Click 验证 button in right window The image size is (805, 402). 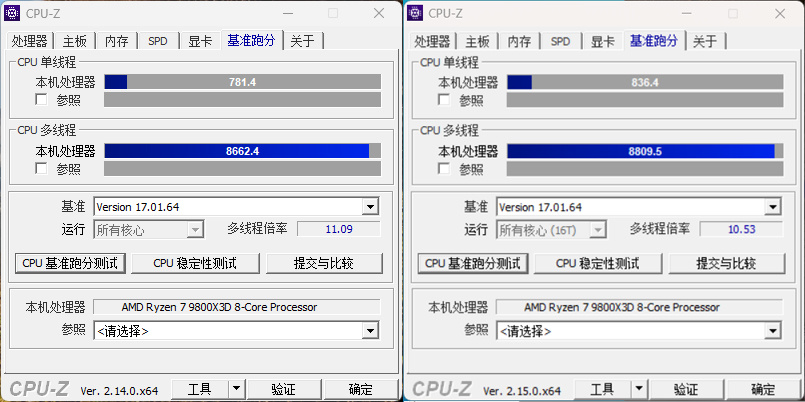tap(686, 389)
